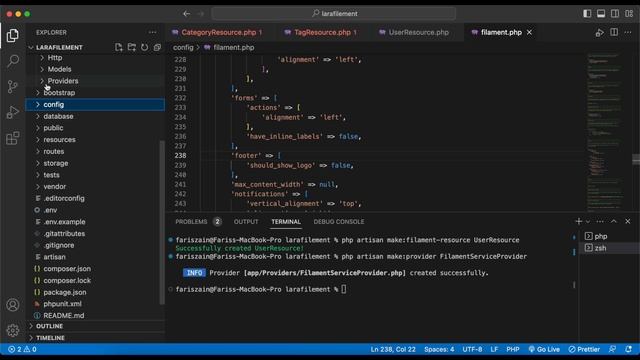Select the php terminal instance
Viewport: 640px width, 360px height.
(x=609, y=236)
